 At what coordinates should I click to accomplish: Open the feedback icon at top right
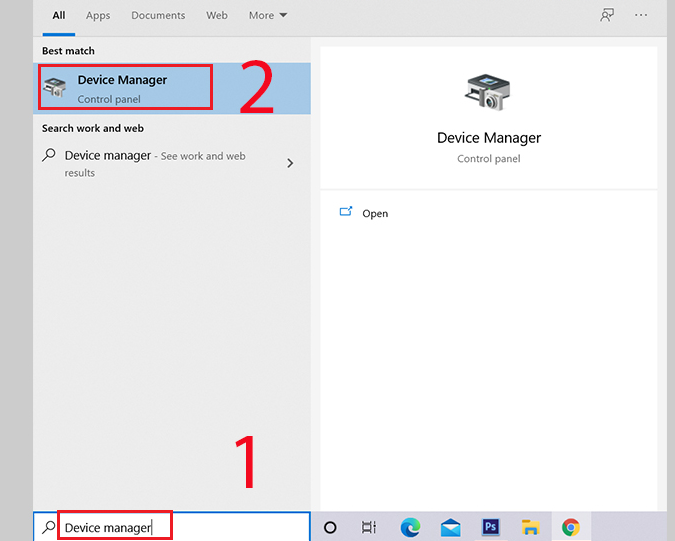pyautogui.click(x=607, y=15)
